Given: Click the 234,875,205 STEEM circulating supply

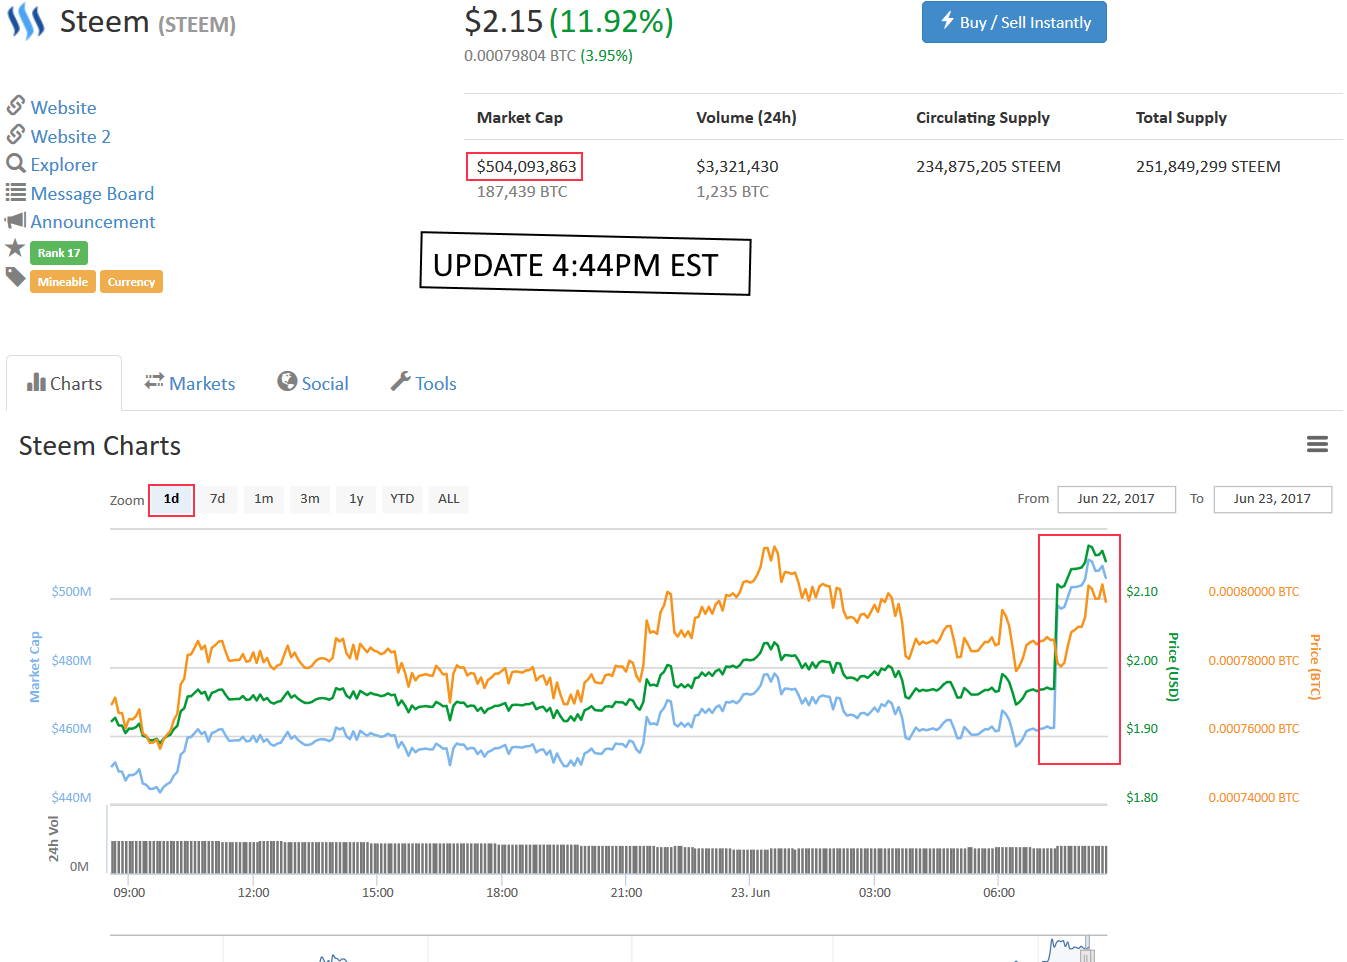Looking at the screenshot, I should pyautogui.click(x=988, y=166).
